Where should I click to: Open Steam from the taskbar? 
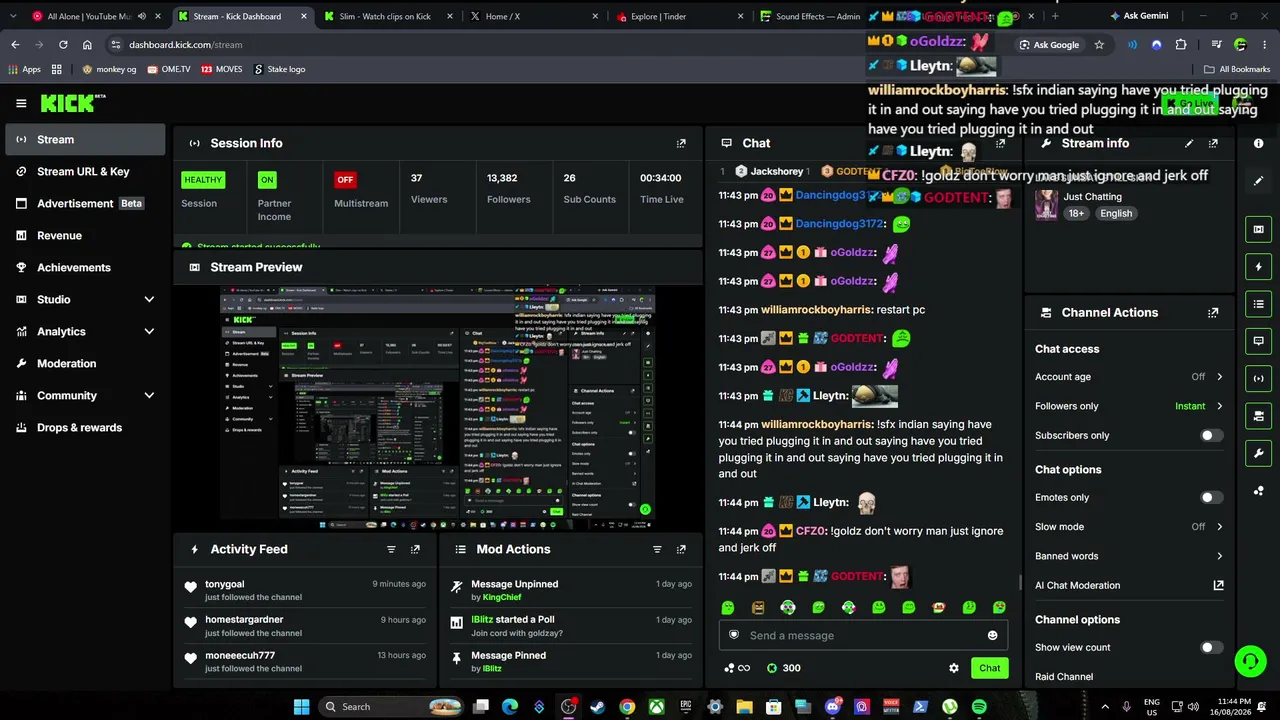pyautogui.click(x=598, y=707)
